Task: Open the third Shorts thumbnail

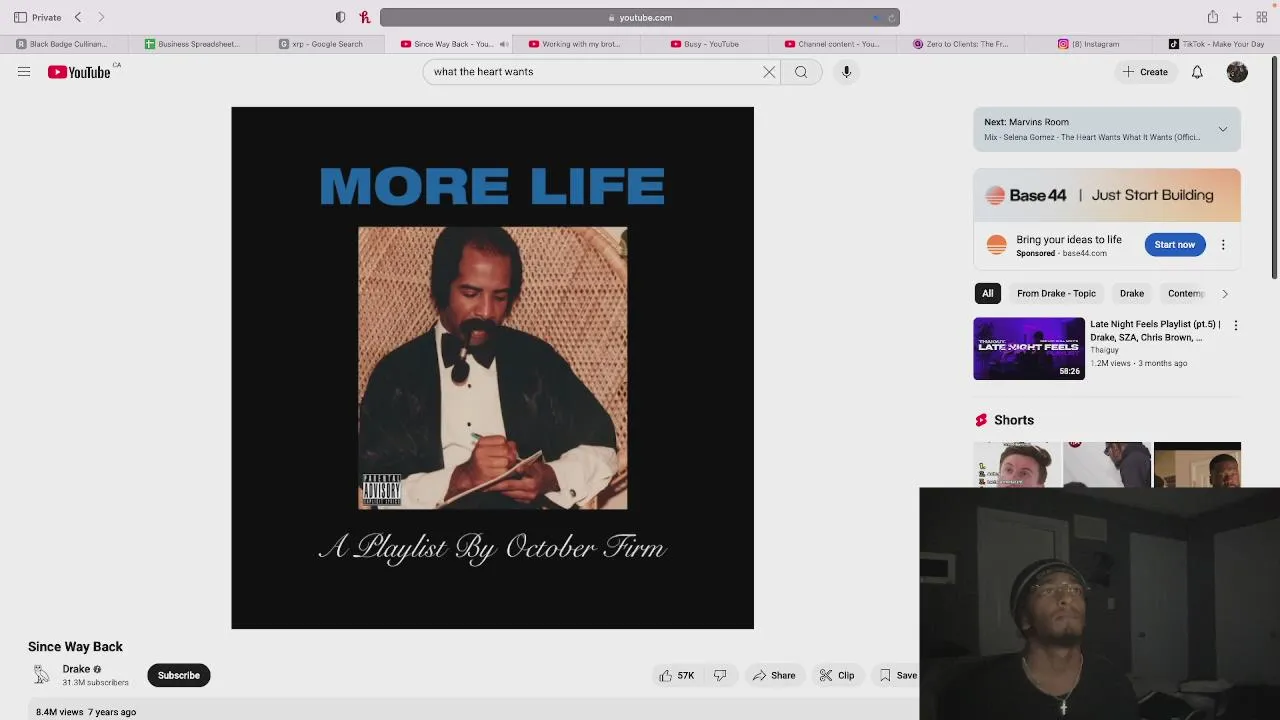Action: pos(1197,464)
